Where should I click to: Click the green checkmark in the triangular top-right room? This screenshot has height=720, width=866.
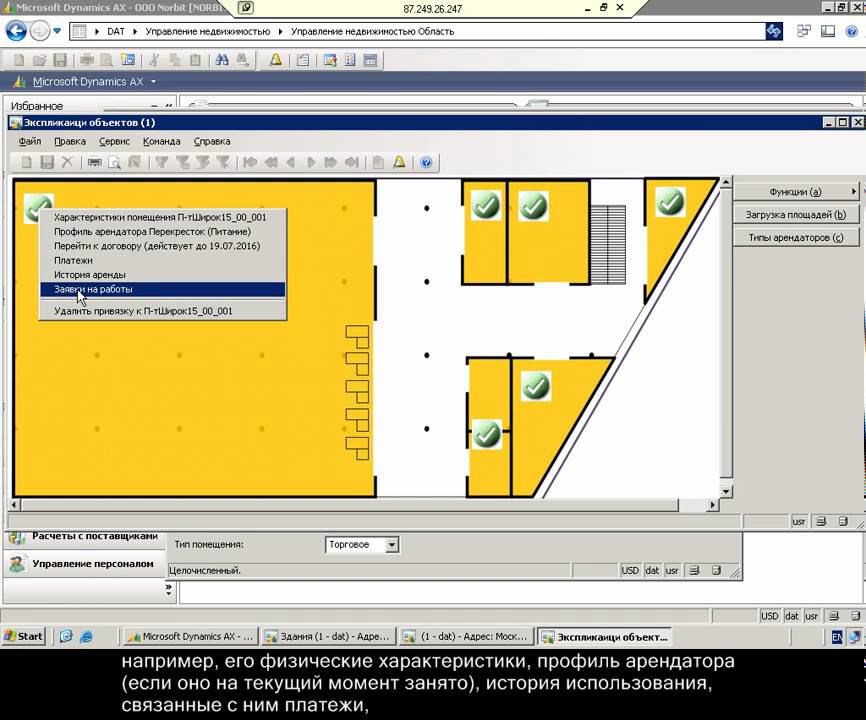tap(670, 202)
